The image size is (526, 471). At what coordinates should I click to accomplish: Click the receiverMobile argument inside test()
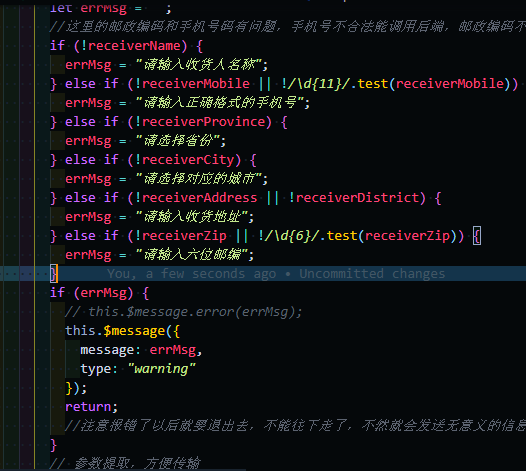click(x=450, y=84)
